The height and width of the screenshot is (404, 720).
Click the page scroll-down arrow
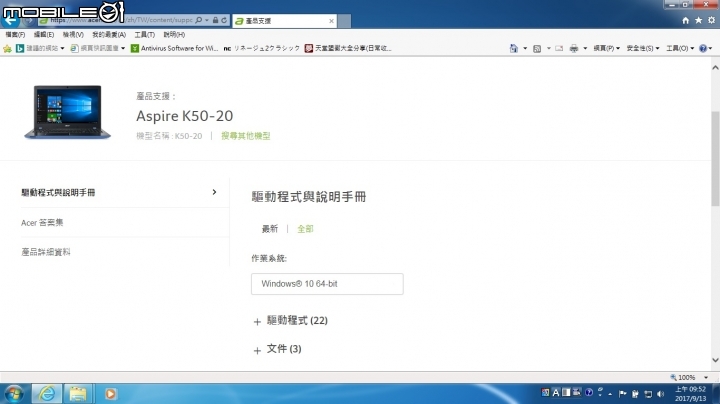coord(715,360)
